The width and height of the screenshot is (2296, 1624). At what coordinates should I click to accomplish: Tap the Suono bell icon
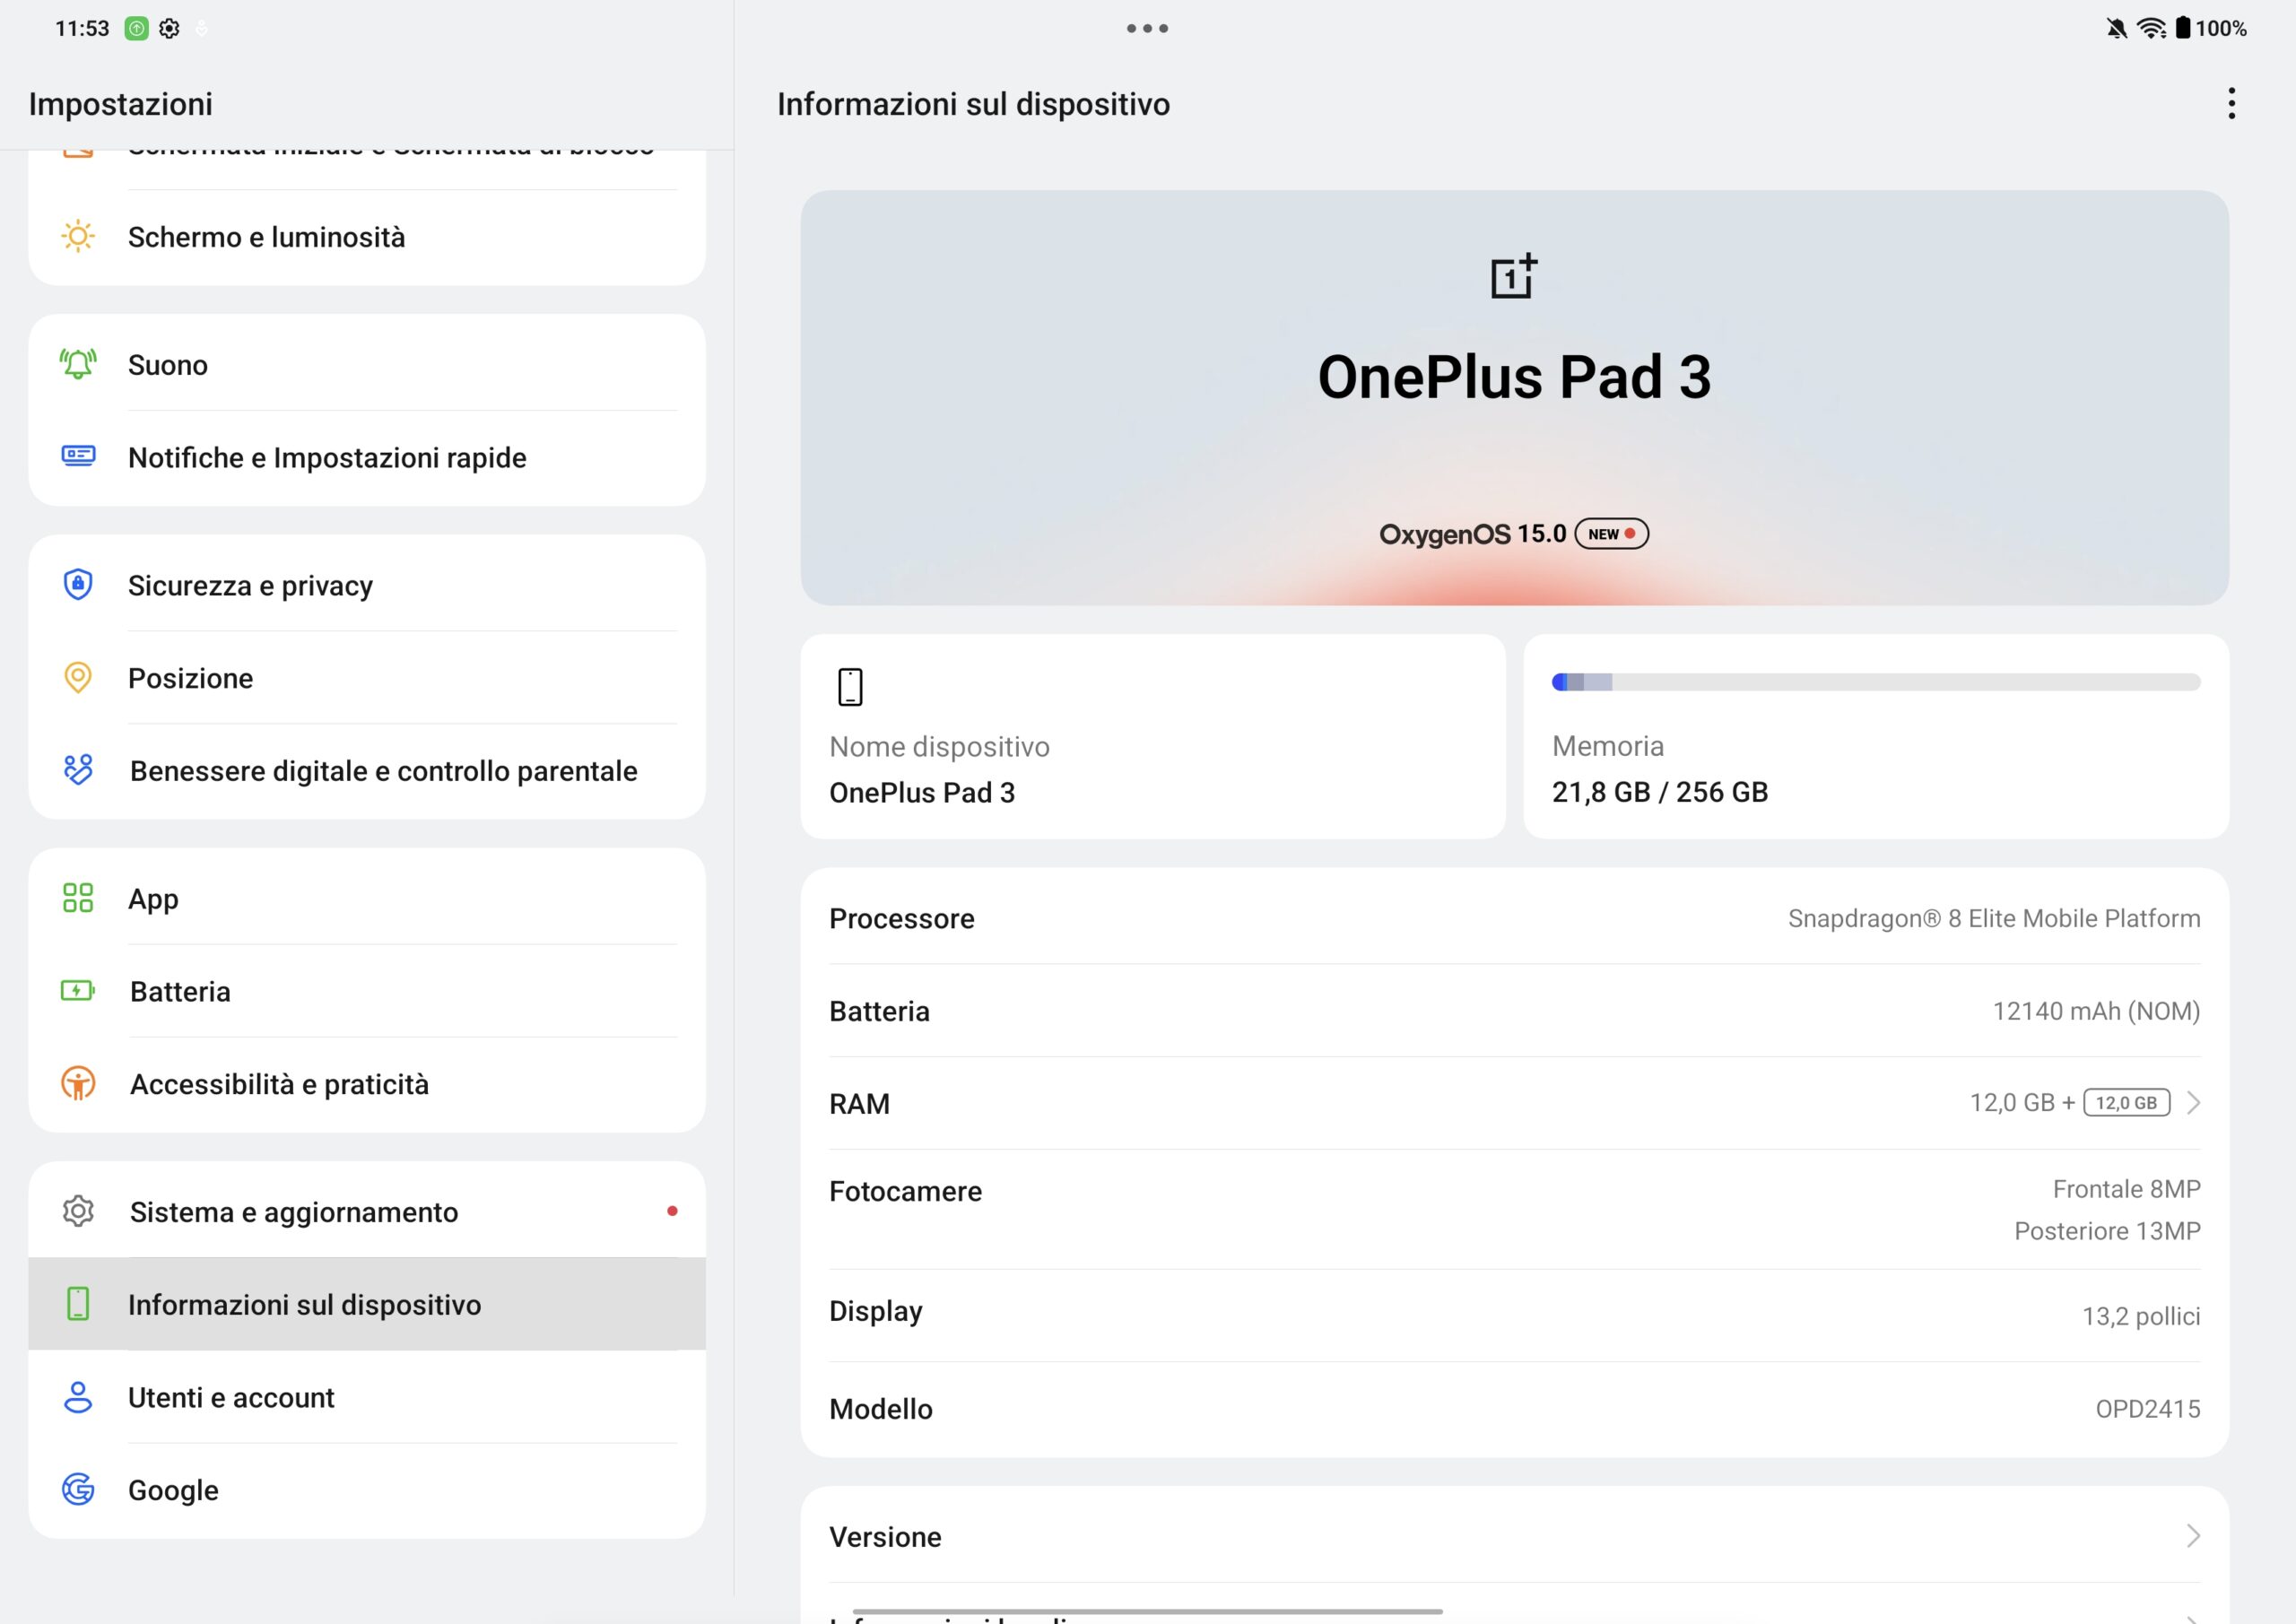tap(78, 364)
